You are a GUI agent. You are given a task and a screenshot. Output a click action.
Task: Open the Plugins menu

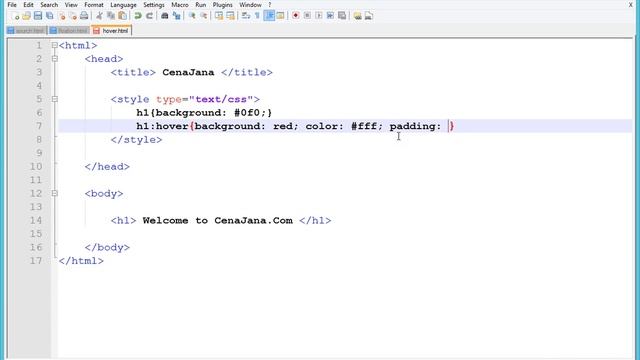pyautogui.click(x=222, y=5)
